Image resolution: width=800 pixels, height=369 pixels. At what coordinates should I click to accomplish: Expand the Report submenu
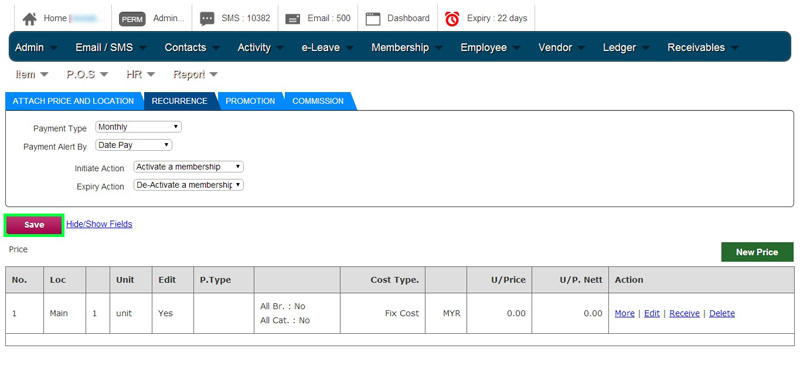pyautogui.click(x=195, y=75)
